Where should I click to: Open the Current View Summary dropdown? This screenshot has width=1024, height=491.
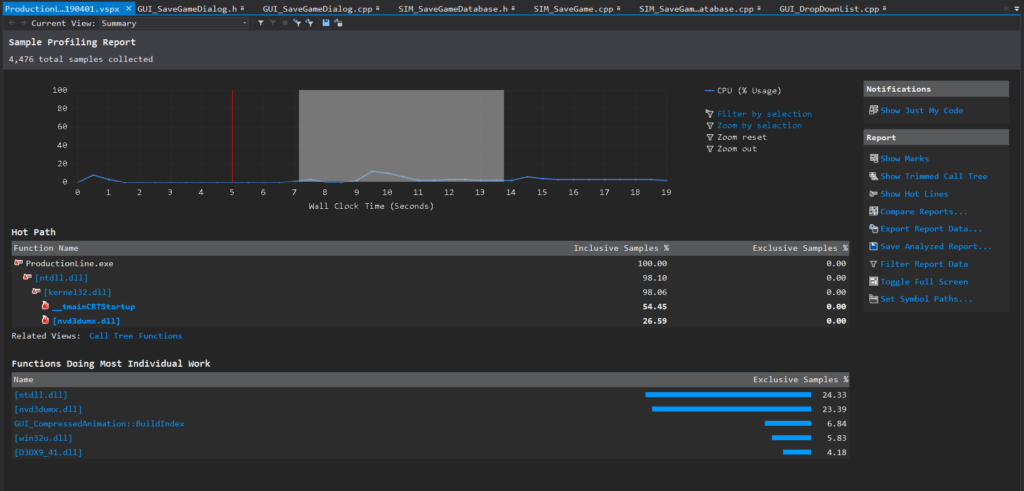click(x=174, y=23)
